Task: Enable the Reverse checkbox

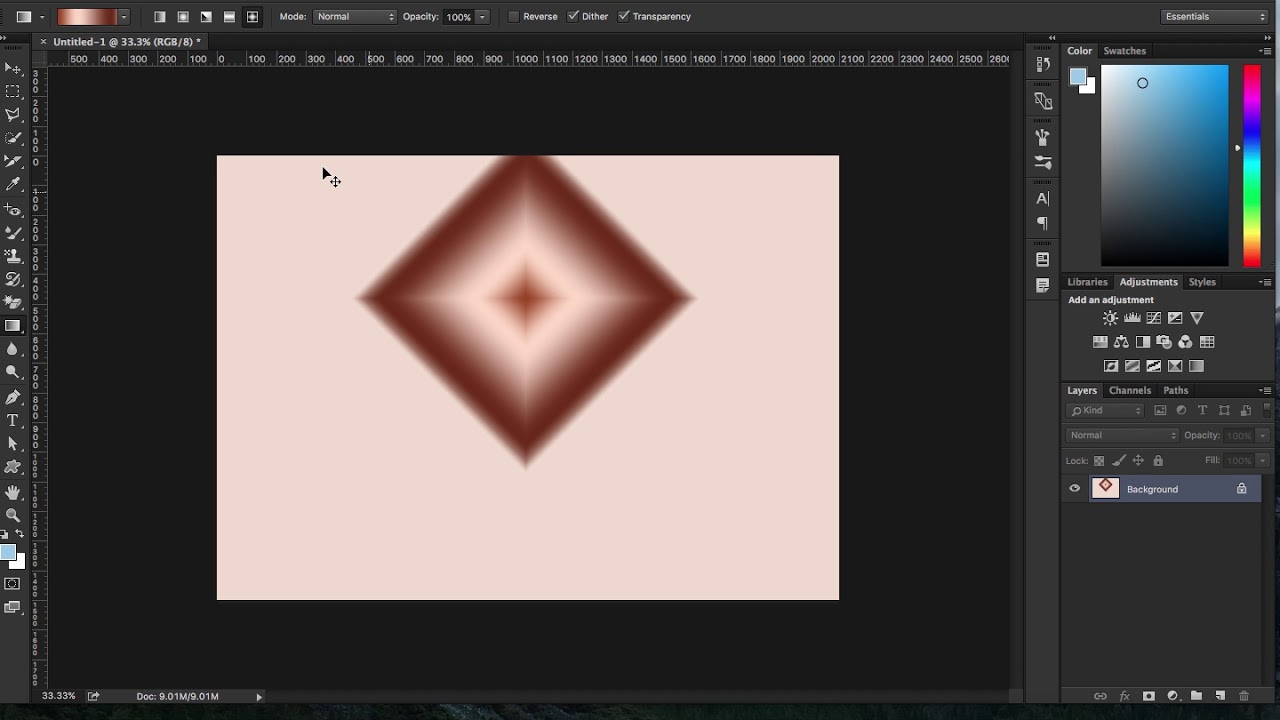Action: 514,17
